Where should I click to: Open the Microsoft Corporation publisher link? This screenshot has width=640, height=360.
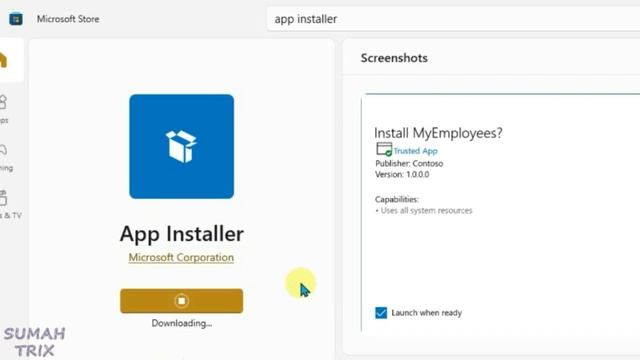[x=181, y=258]
